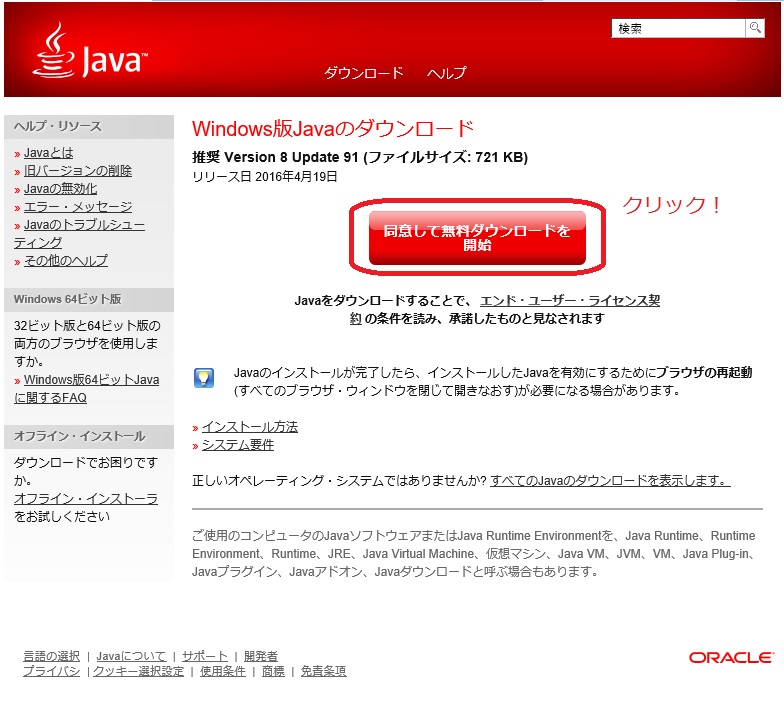This screenshot has height=702, width=784.
Task: Open the インストール方法 link
Action: coord(250,426)
